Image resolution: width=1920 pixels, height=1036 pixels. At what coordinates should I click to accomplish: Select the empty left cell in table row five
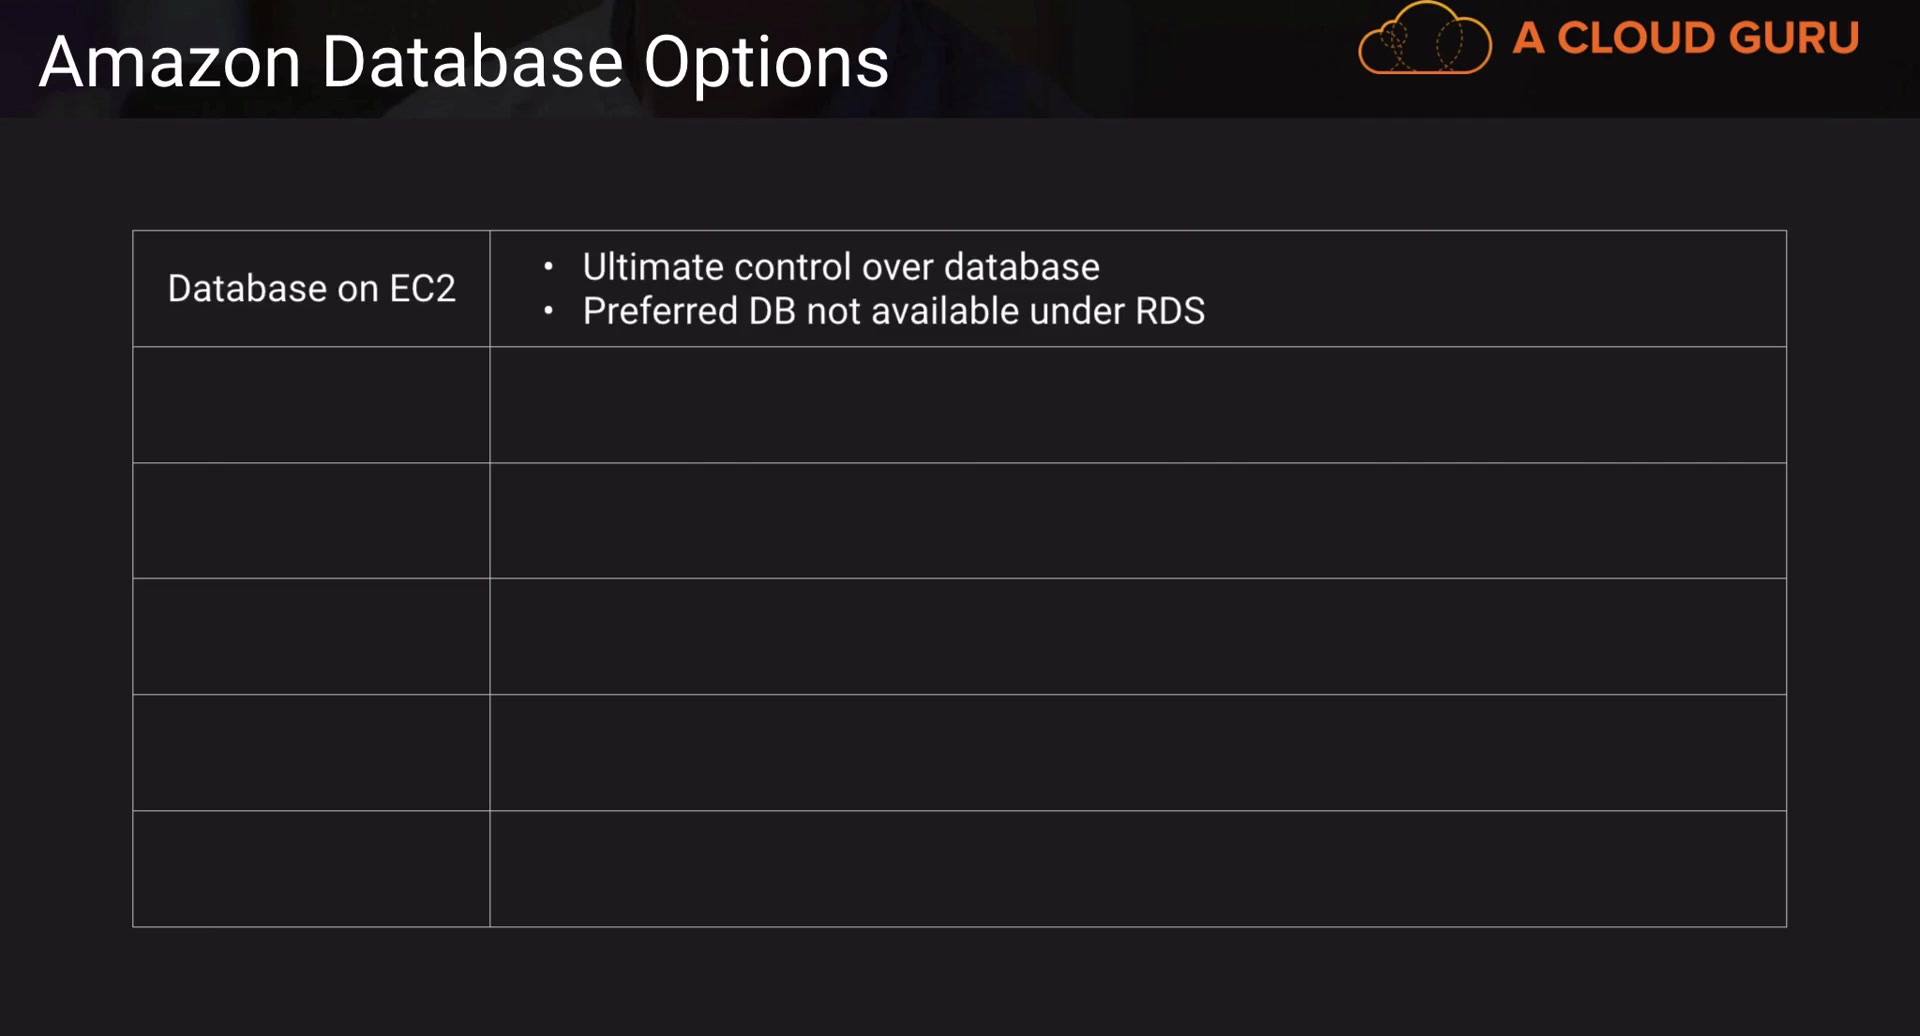[x=311, y=753]
